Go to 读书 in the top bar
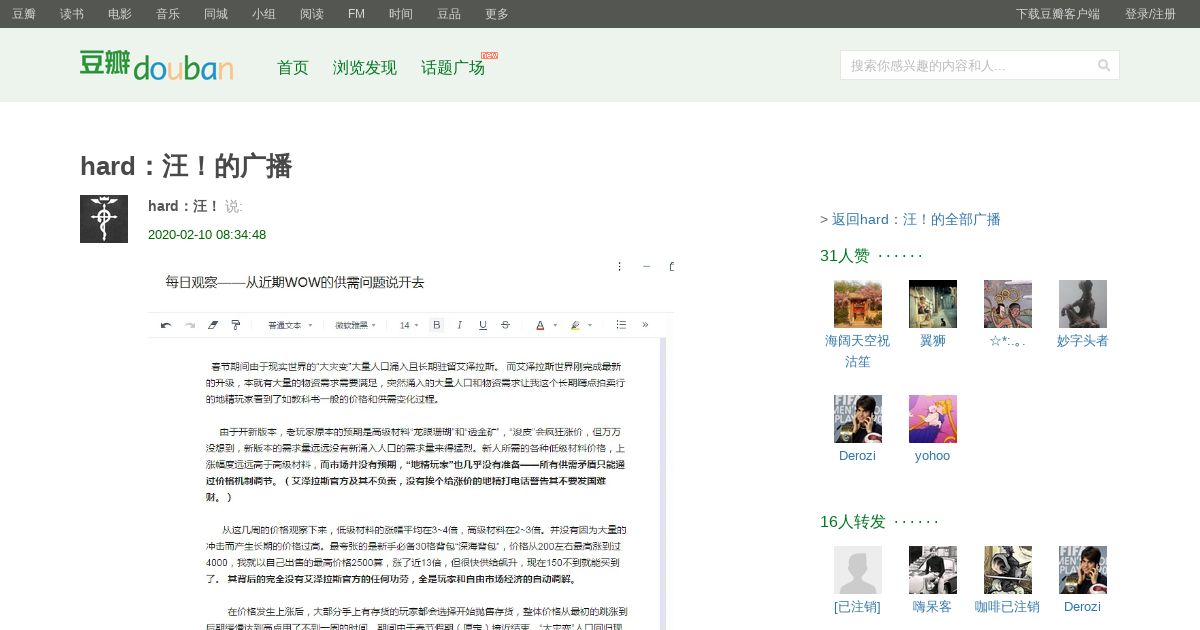 click(x=72, y=14)
